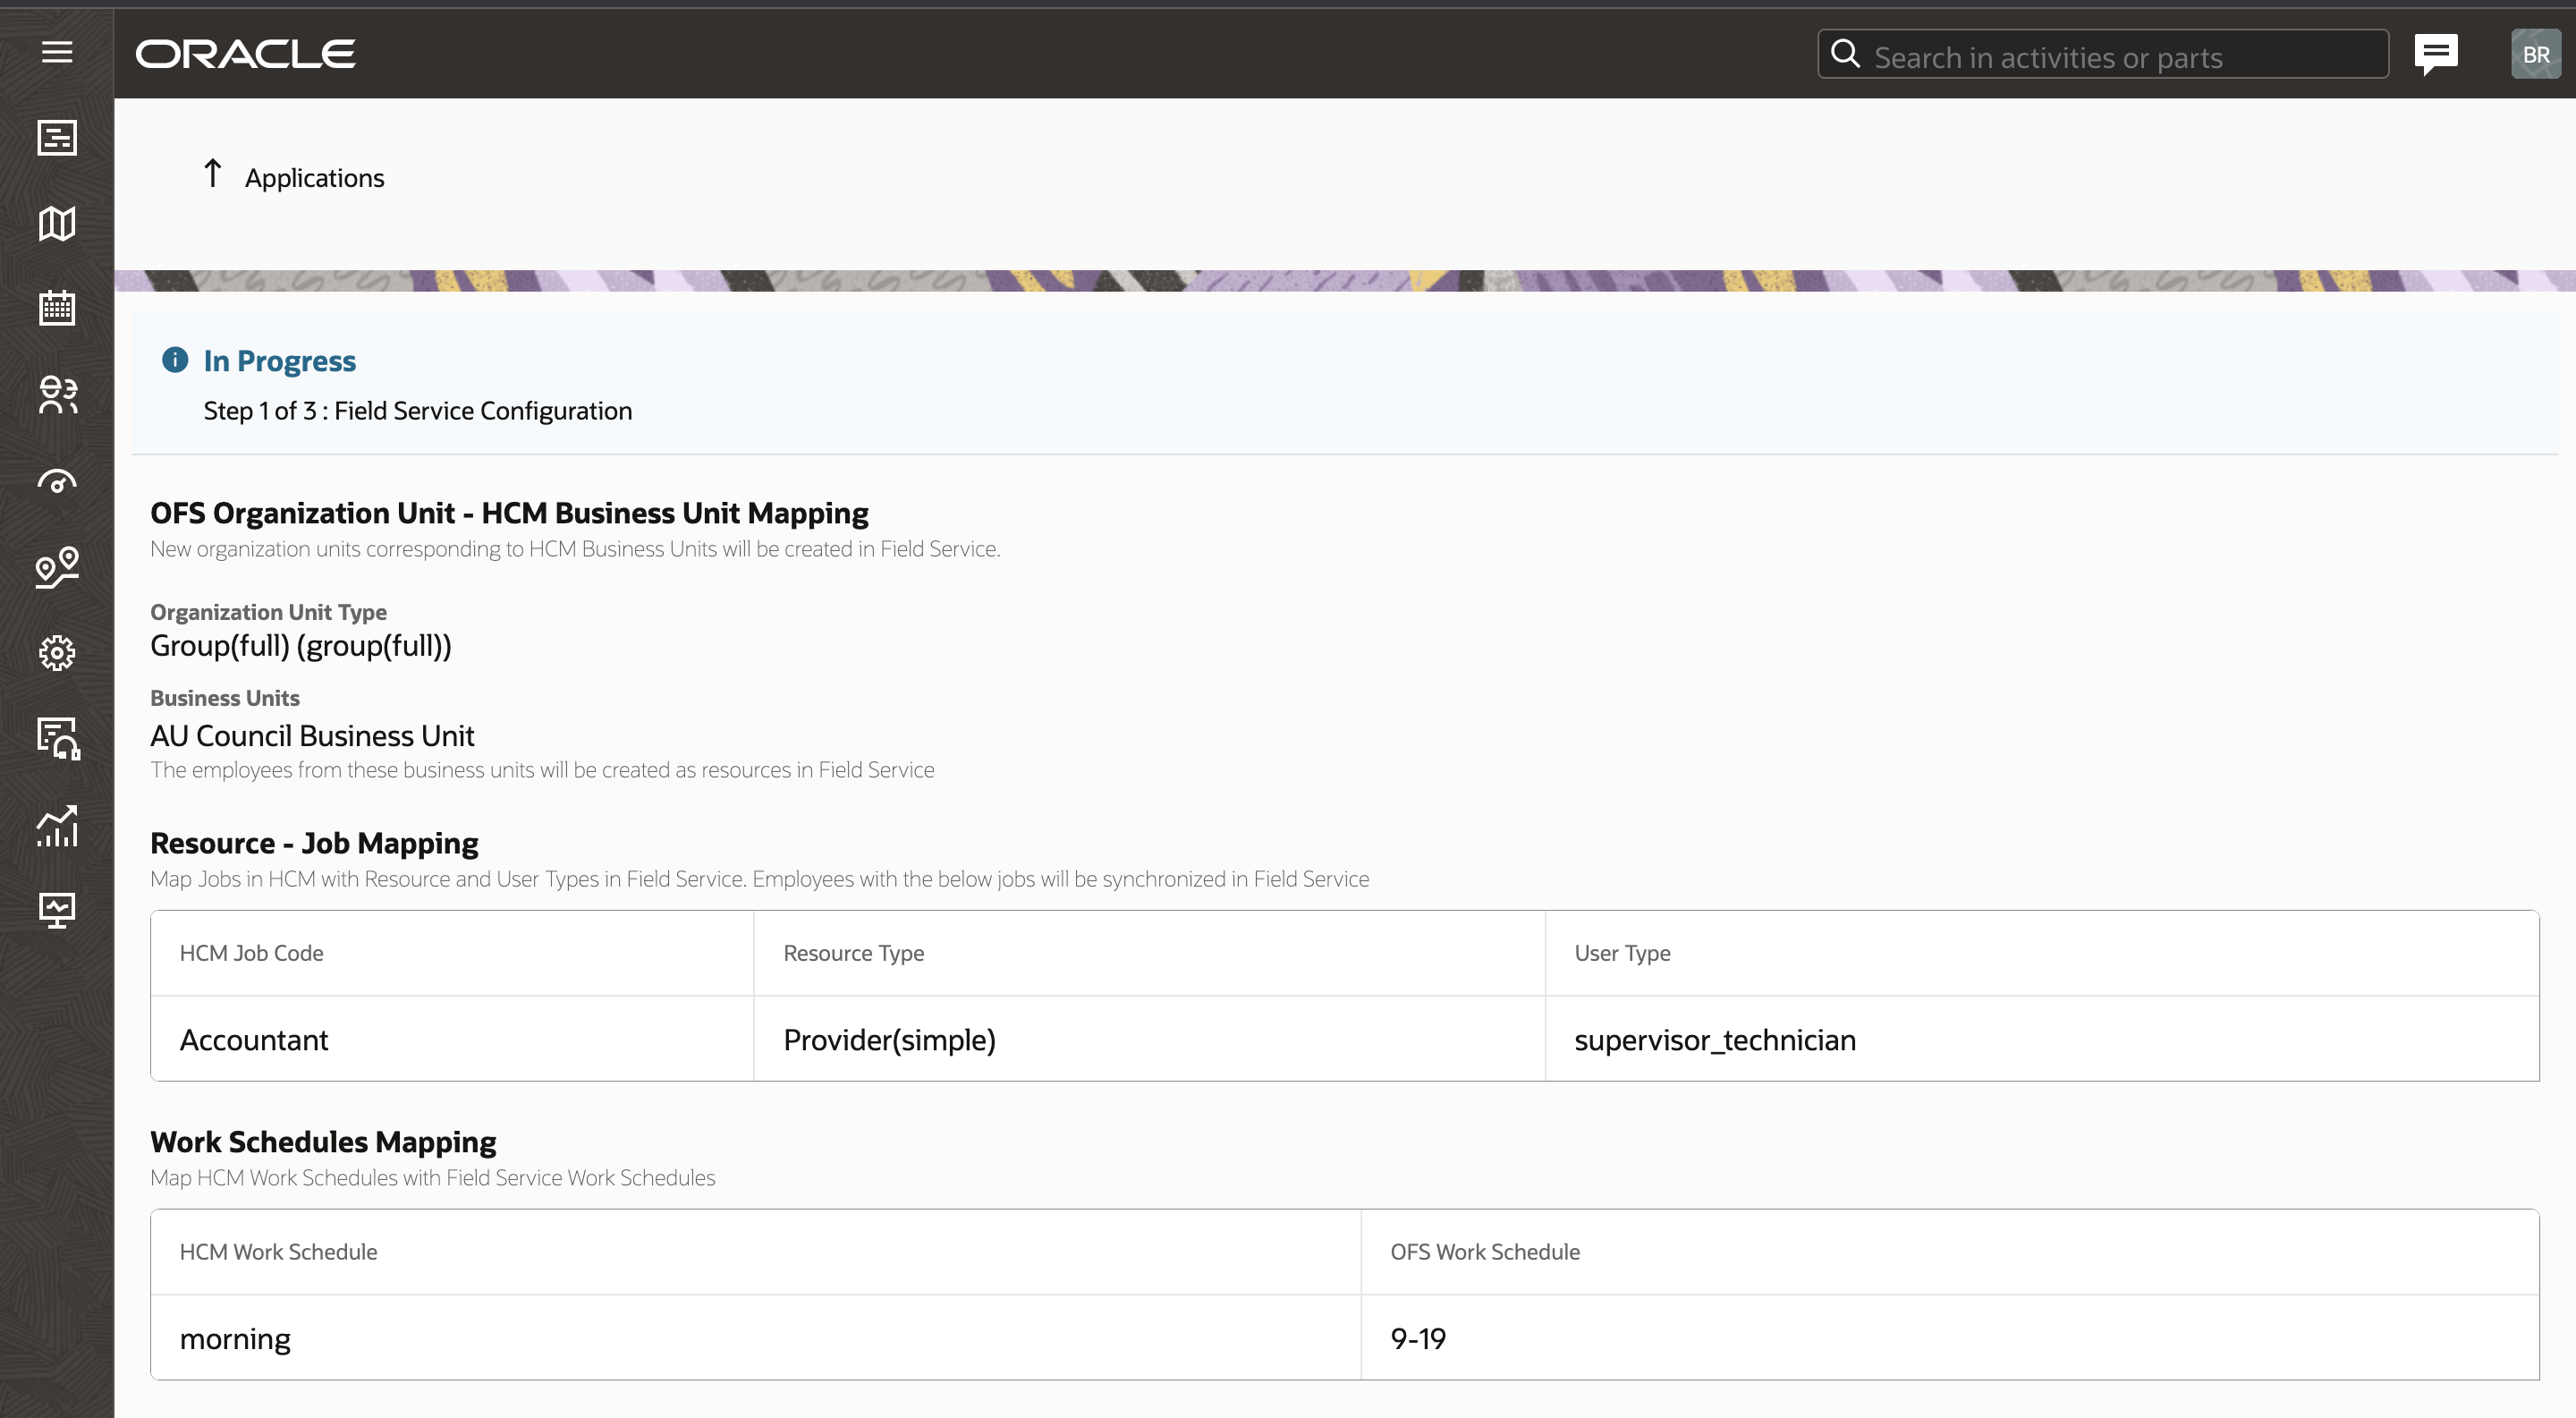Viewport: 2576px width, 1418px height.
Task: Open the monitor screen sidebar icon
Action: (x=57, y=910)
